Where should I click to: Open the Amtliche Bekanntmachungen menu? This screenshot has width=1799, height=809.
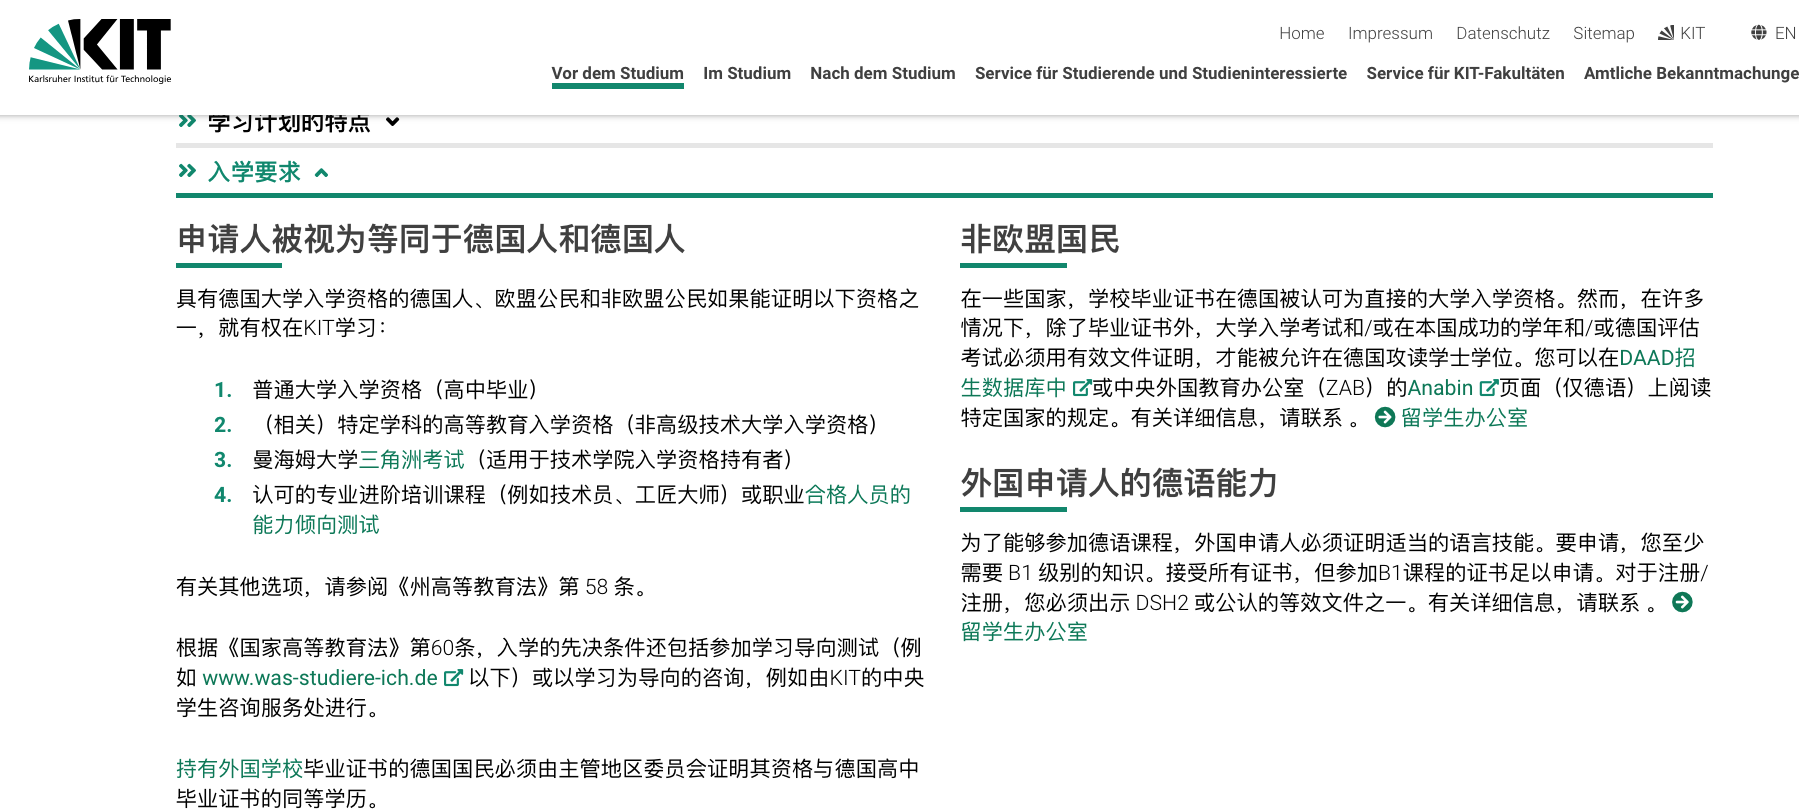1691,73
